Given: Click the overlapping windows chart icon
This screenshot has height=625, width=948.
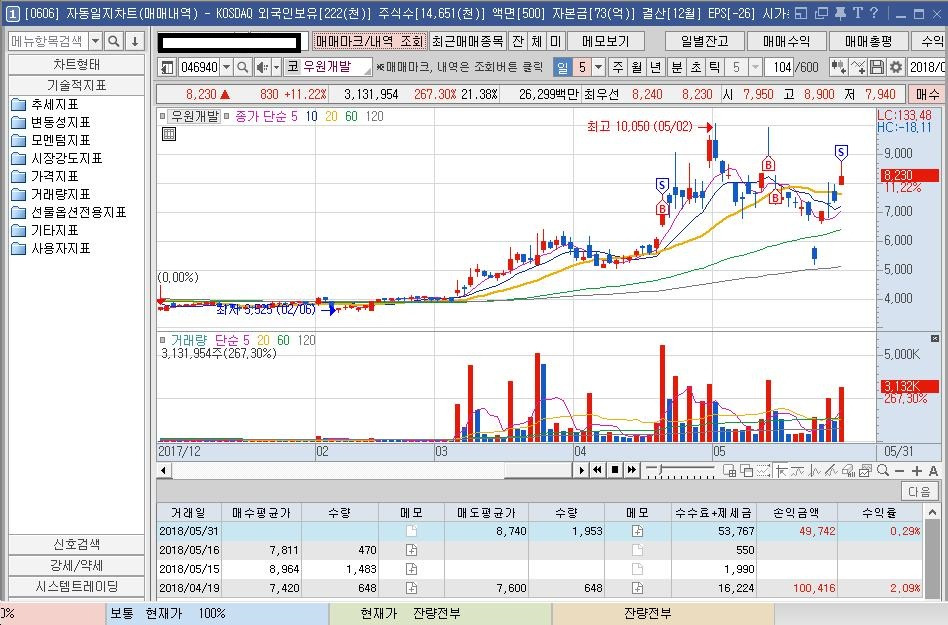Looking at the screenshot, I should 747,470.
